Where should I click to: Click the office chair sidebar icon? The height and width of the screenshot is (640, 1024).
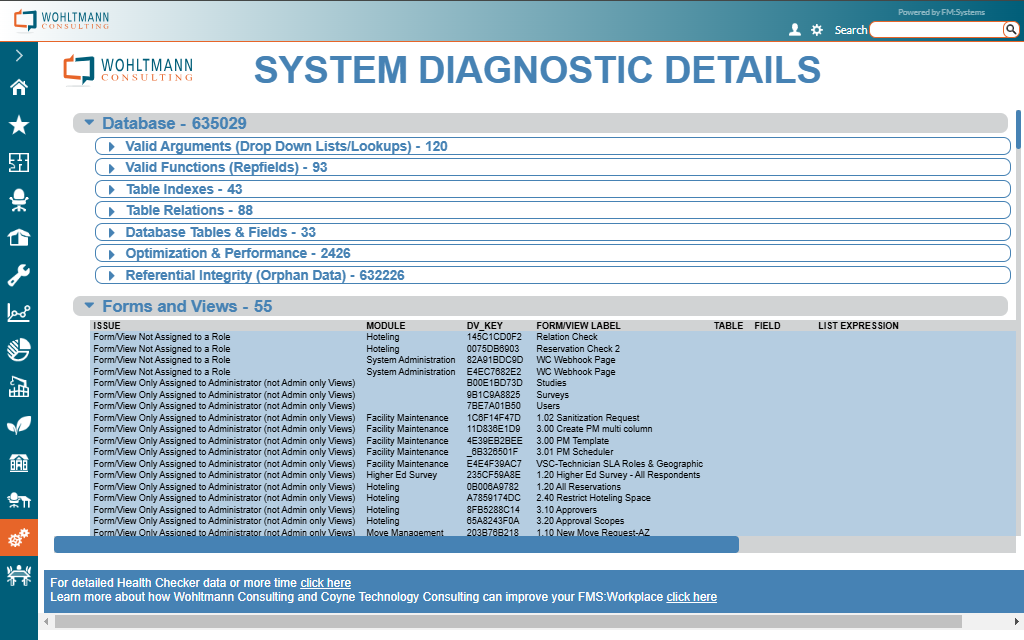pos(18,201)
